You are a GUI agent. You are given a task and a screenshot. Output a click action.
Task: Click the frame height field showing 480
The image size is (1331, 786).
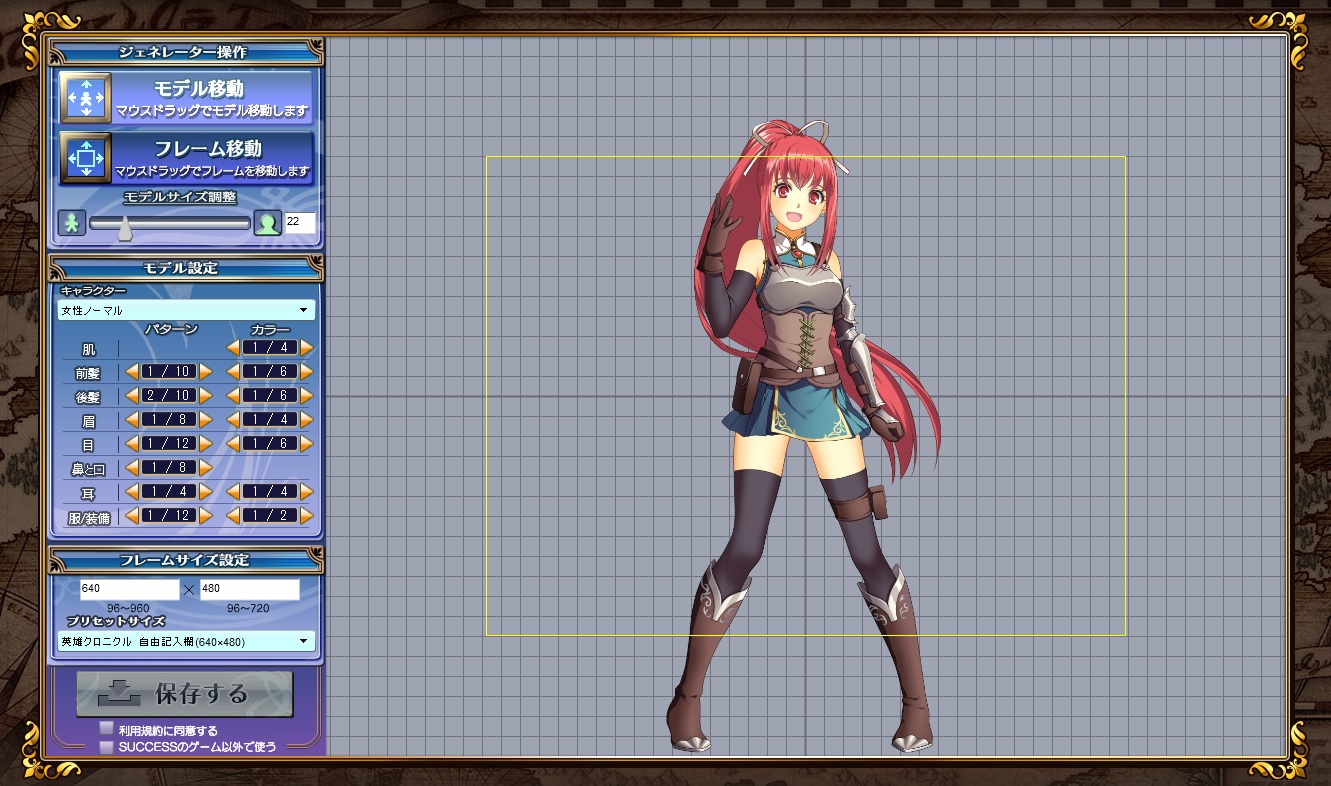click(x=249, y=589)
